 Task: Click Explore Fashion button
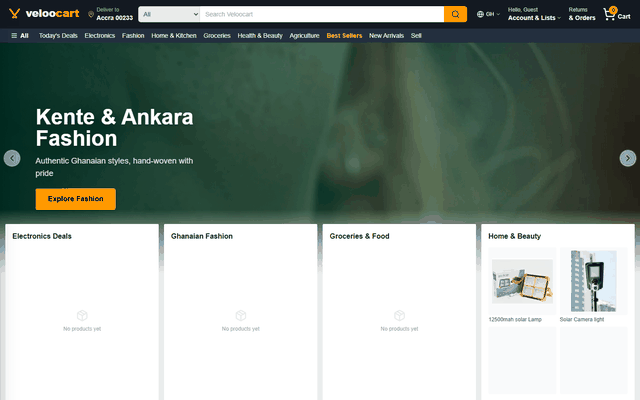(76, 199)
